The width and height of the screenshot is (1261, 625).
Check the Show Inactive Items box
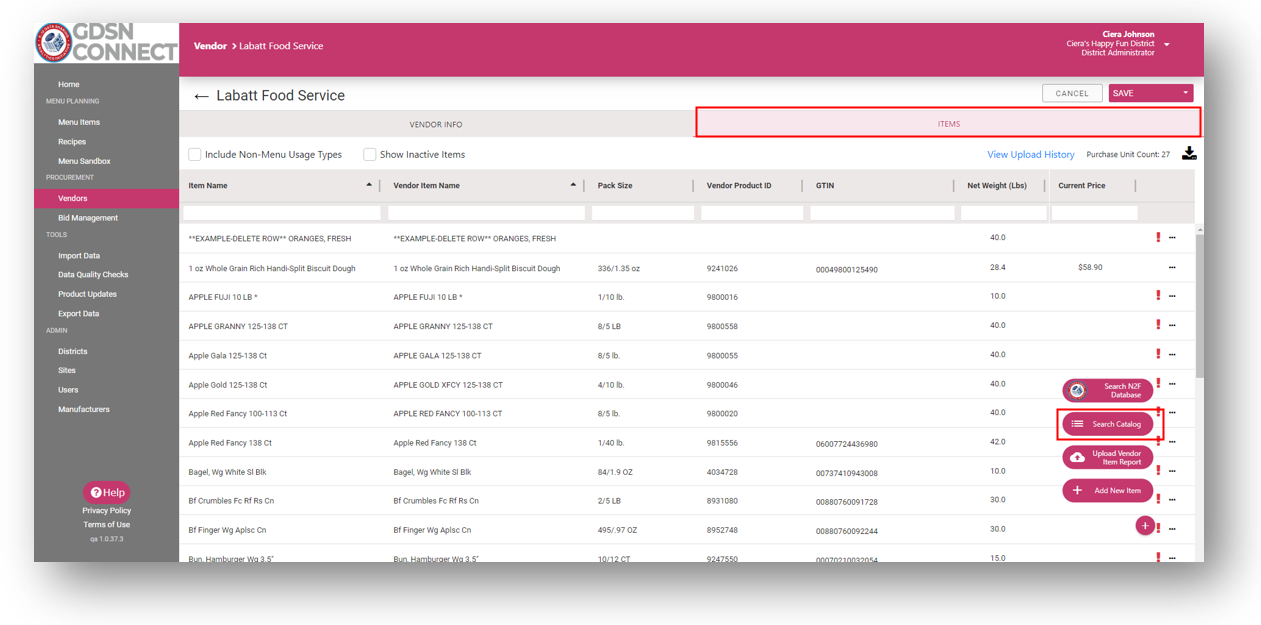[x=370, y=155]
